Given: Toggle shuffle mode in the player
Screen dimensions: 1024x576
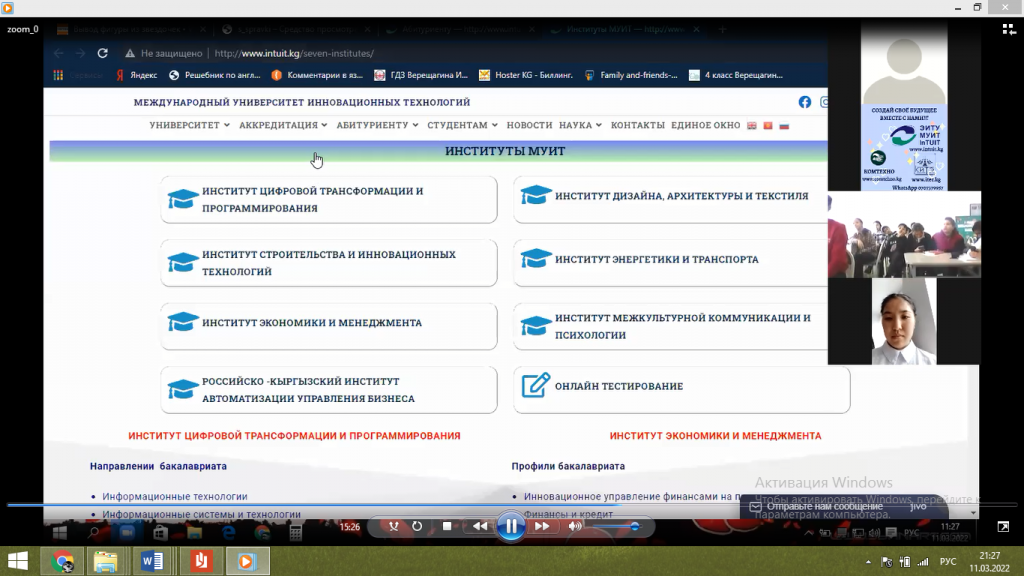Looking at the screenshot, I should [x=393, y=526].
